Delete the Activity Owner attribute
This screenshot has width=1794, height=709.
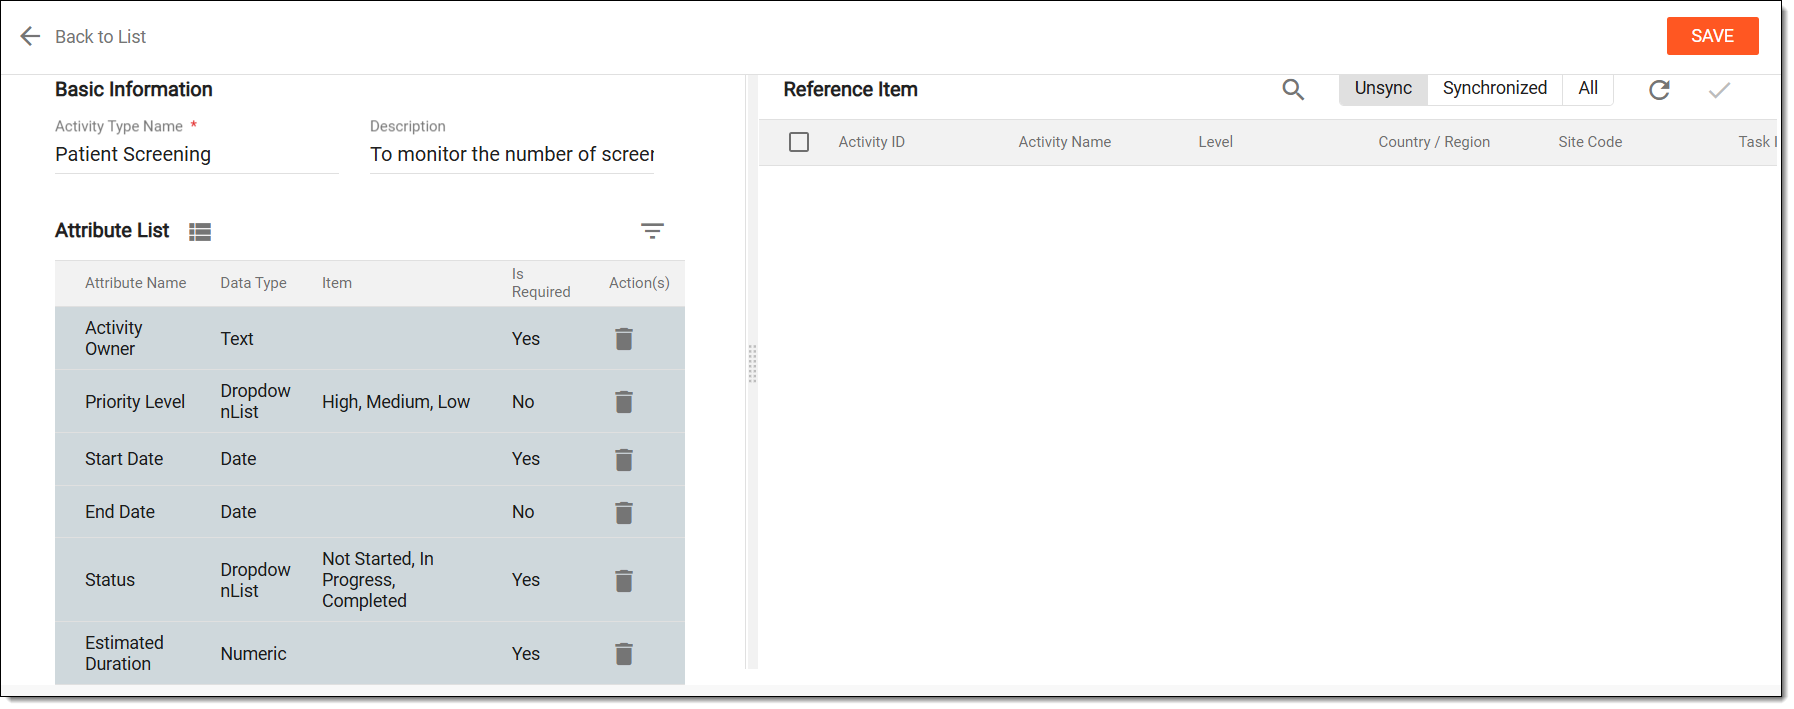pyautogui.click(x=624, y=339)
